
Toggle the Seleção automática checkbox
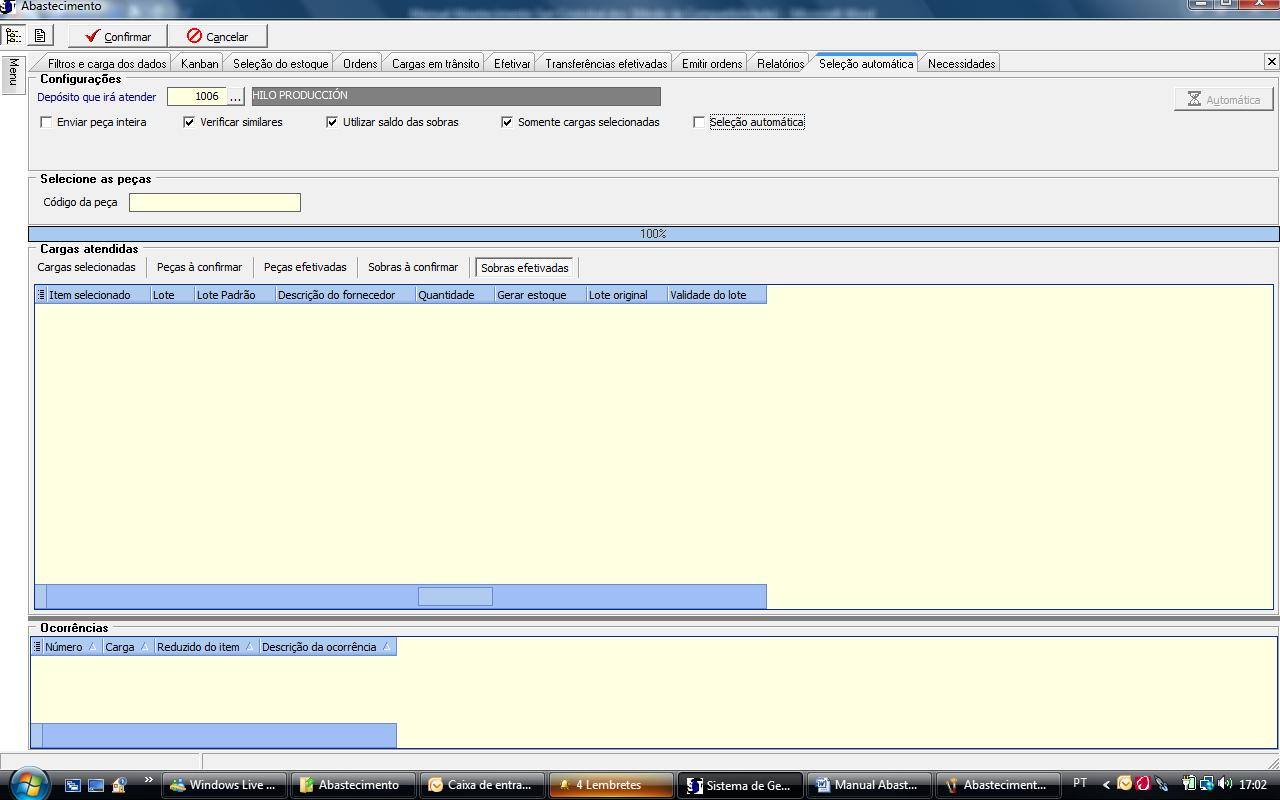tap(699, 122)
